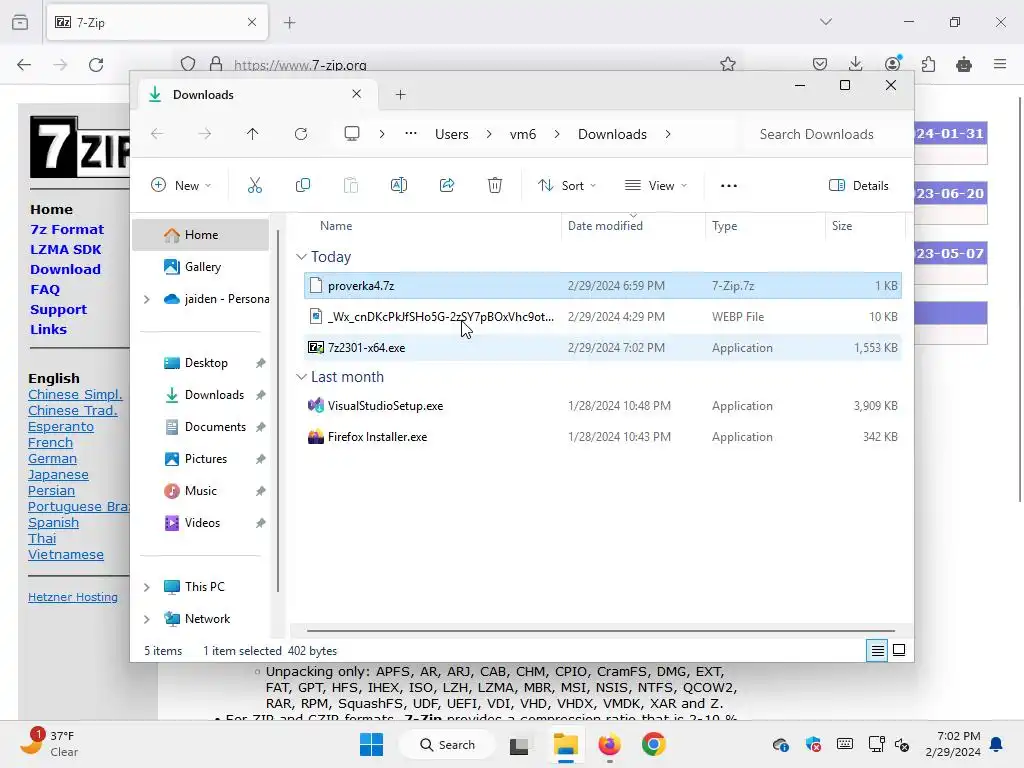Open the Sort dropdown menu

coord(567,185)
